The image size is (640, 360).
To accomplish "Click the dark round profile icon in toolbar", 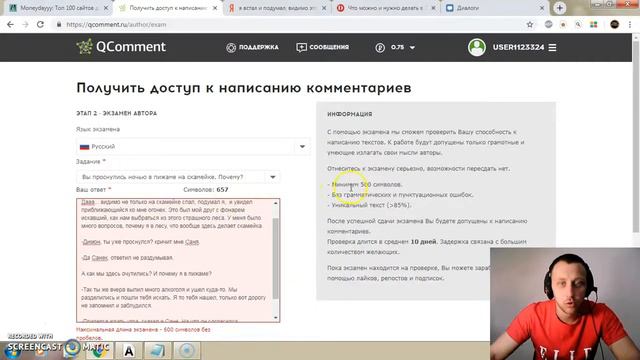I will (x=614, y=24).
